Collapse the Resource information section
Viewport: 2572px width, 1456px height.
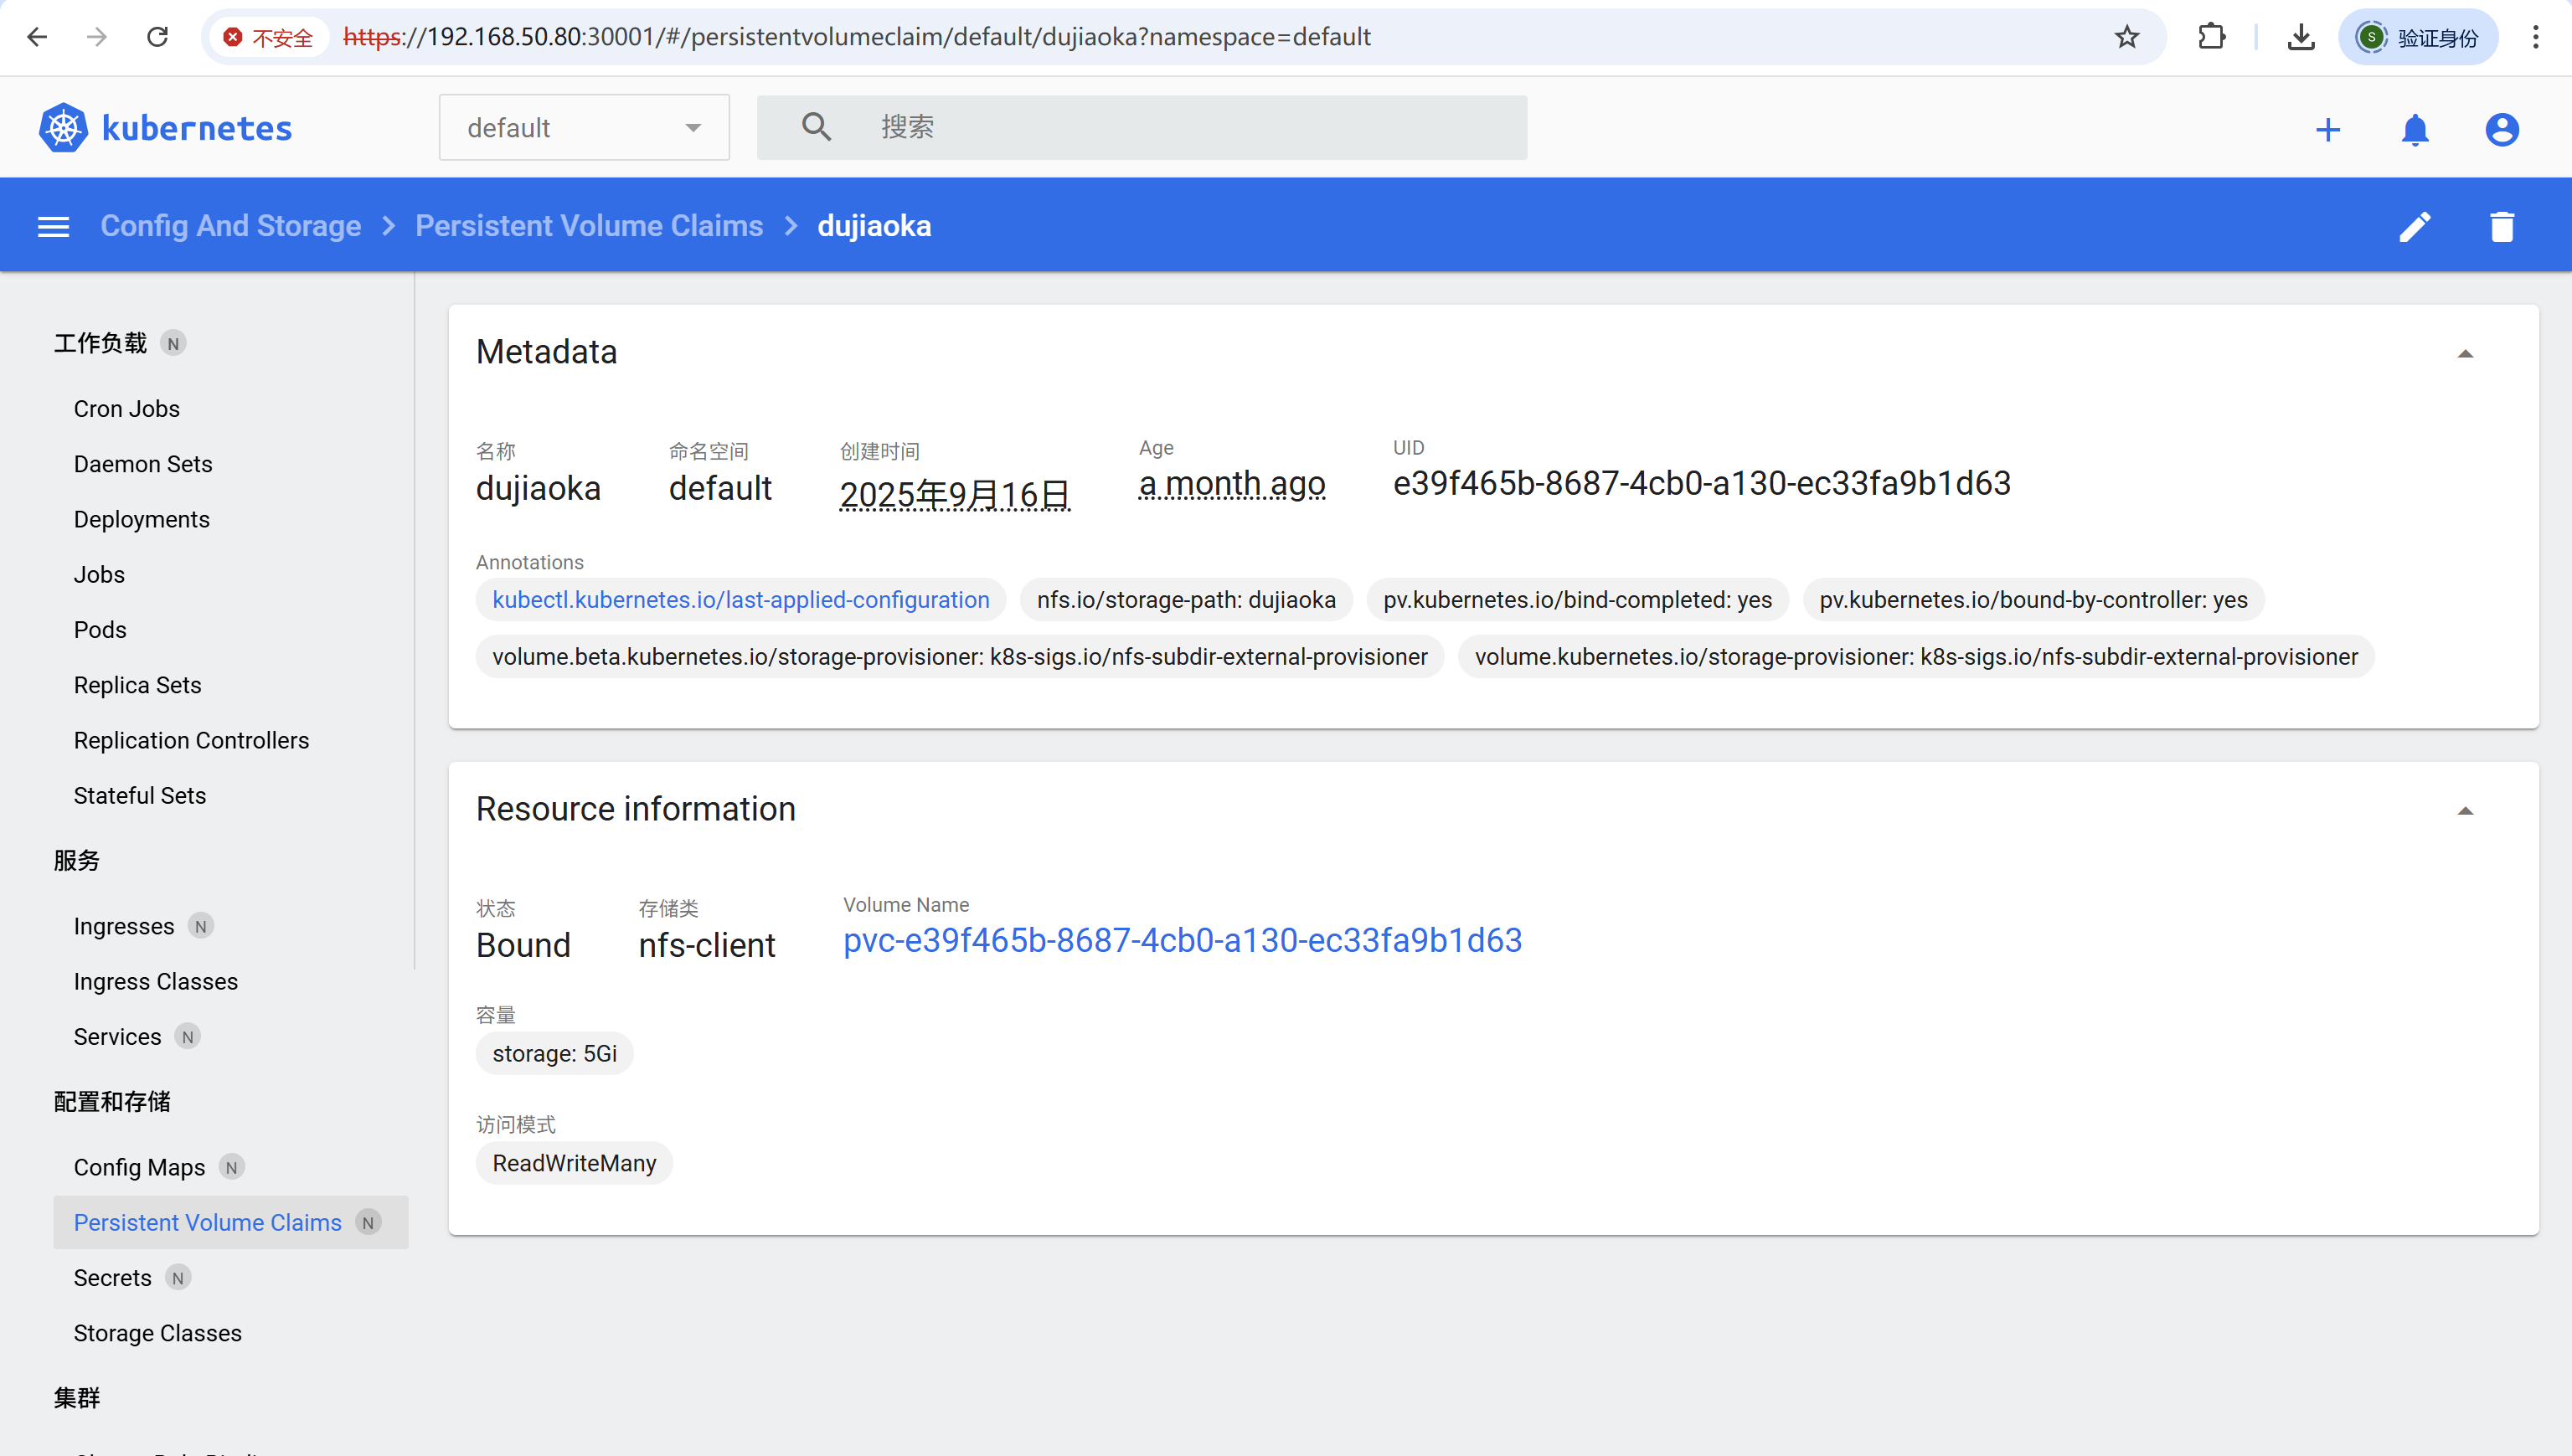click(2465, 811)
